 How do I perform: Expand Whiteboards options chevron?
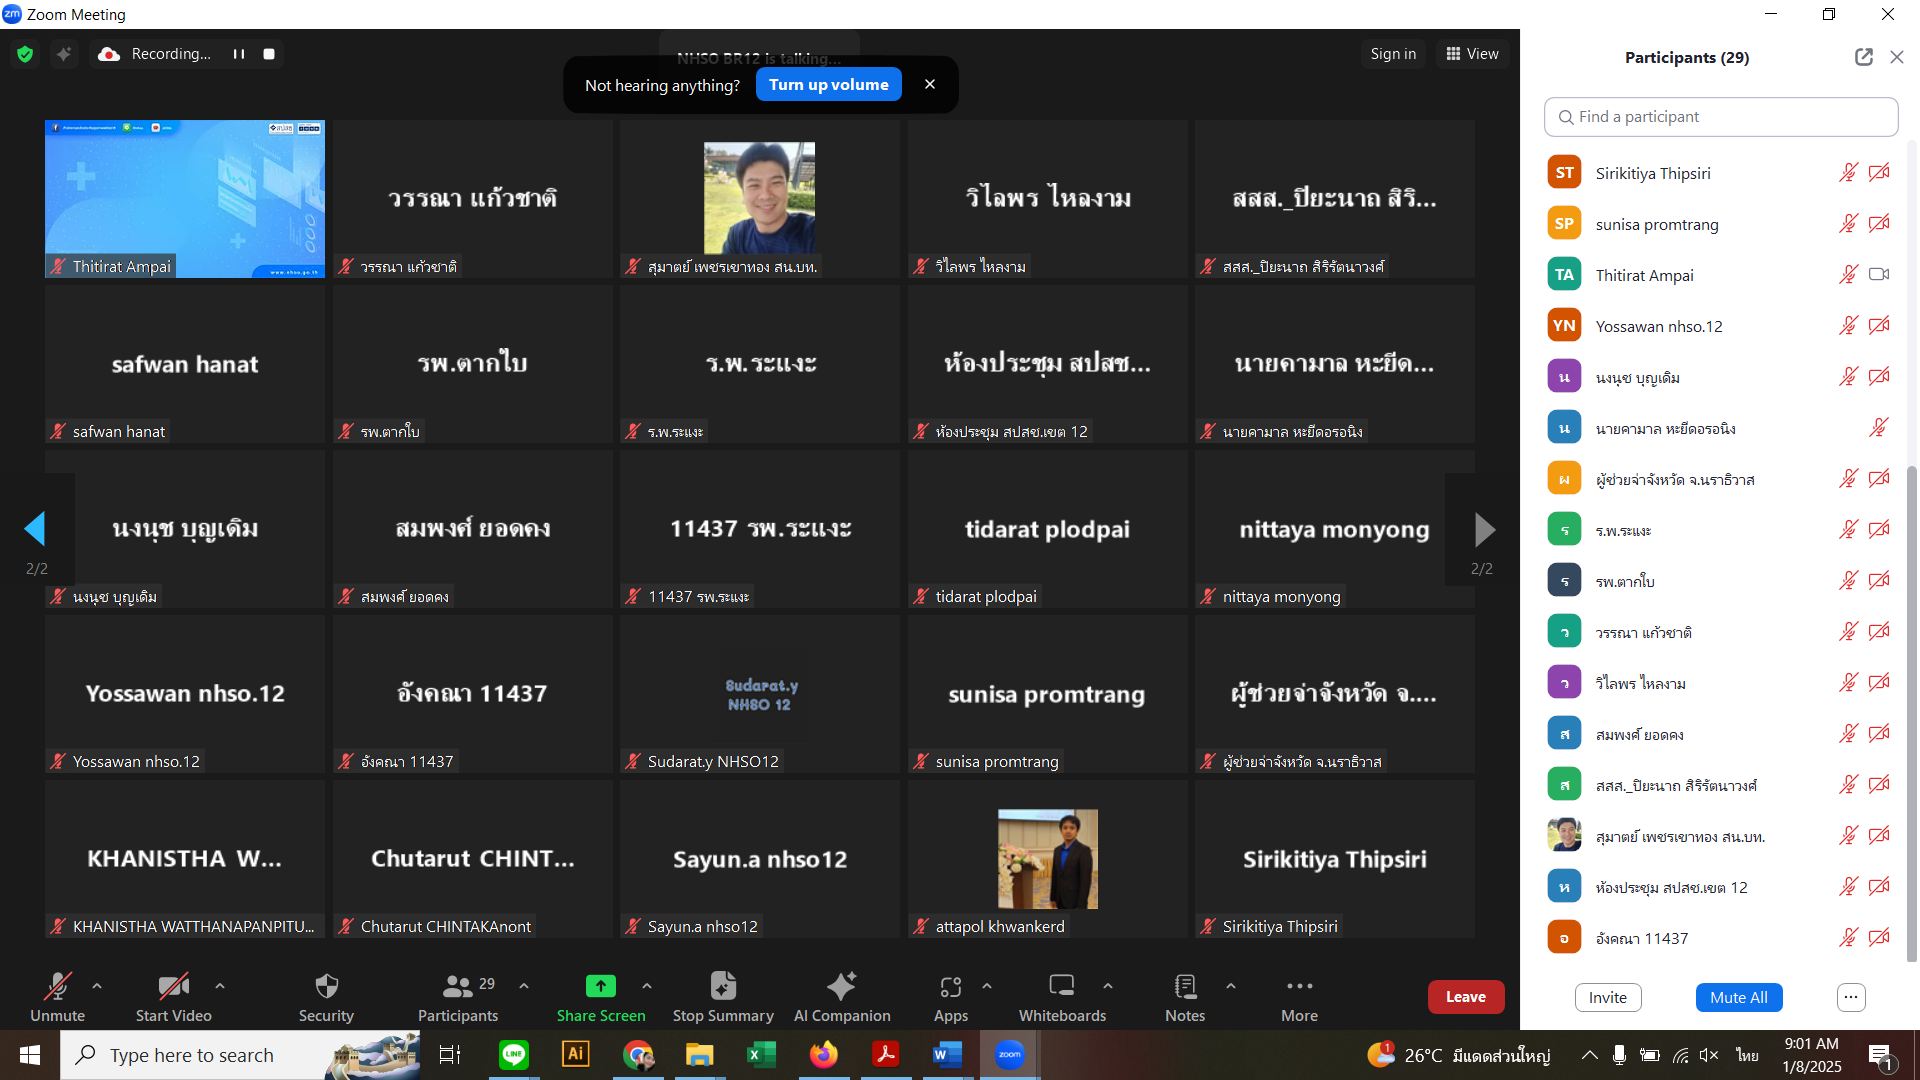pyautogui.click(x=1108, y=986)
